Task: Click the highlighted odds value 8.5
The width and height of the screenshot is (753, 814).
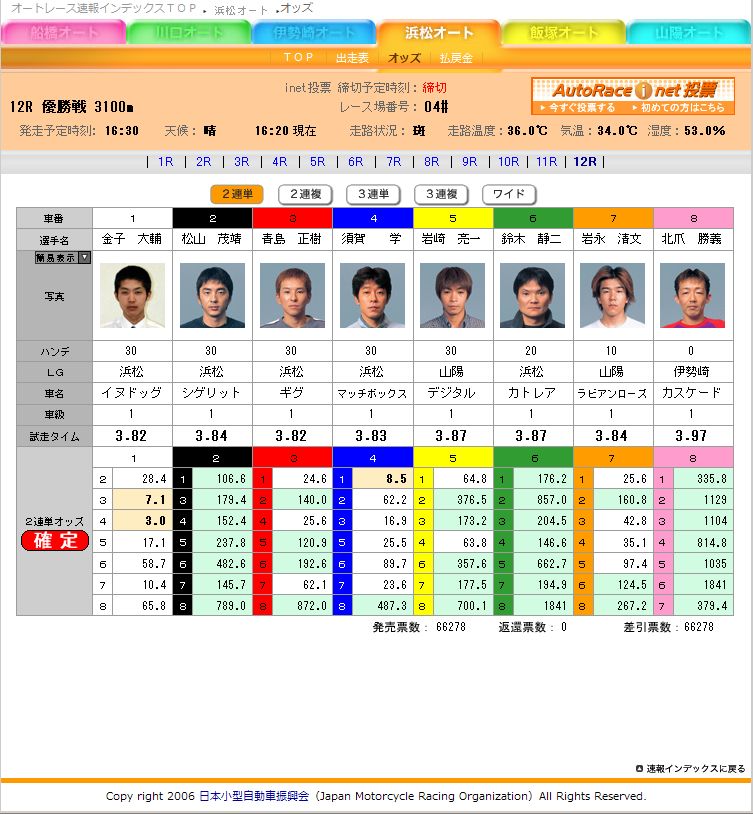Action: [x=396, y=479]
